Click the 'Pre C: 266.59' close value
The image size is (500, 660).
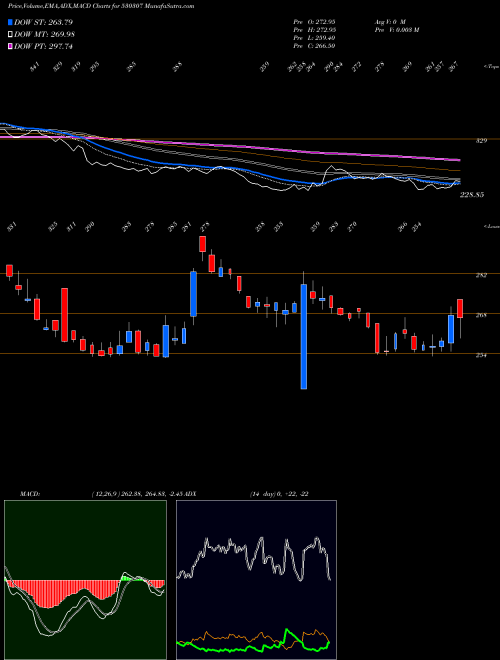314,46
